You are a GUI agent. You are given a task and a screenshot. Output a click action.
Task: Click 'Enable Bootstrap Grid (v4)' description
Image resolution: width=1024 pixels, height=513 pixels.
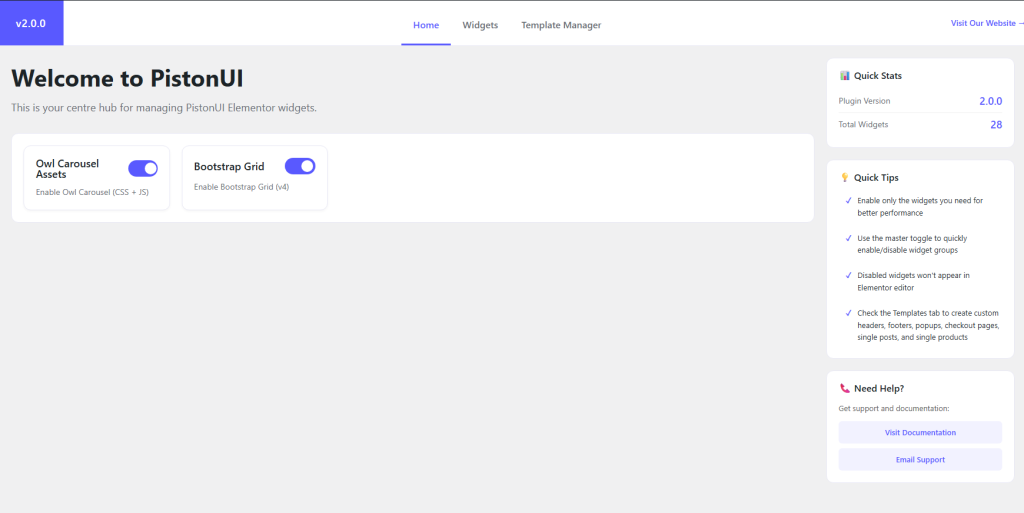(x=242, y=187)
